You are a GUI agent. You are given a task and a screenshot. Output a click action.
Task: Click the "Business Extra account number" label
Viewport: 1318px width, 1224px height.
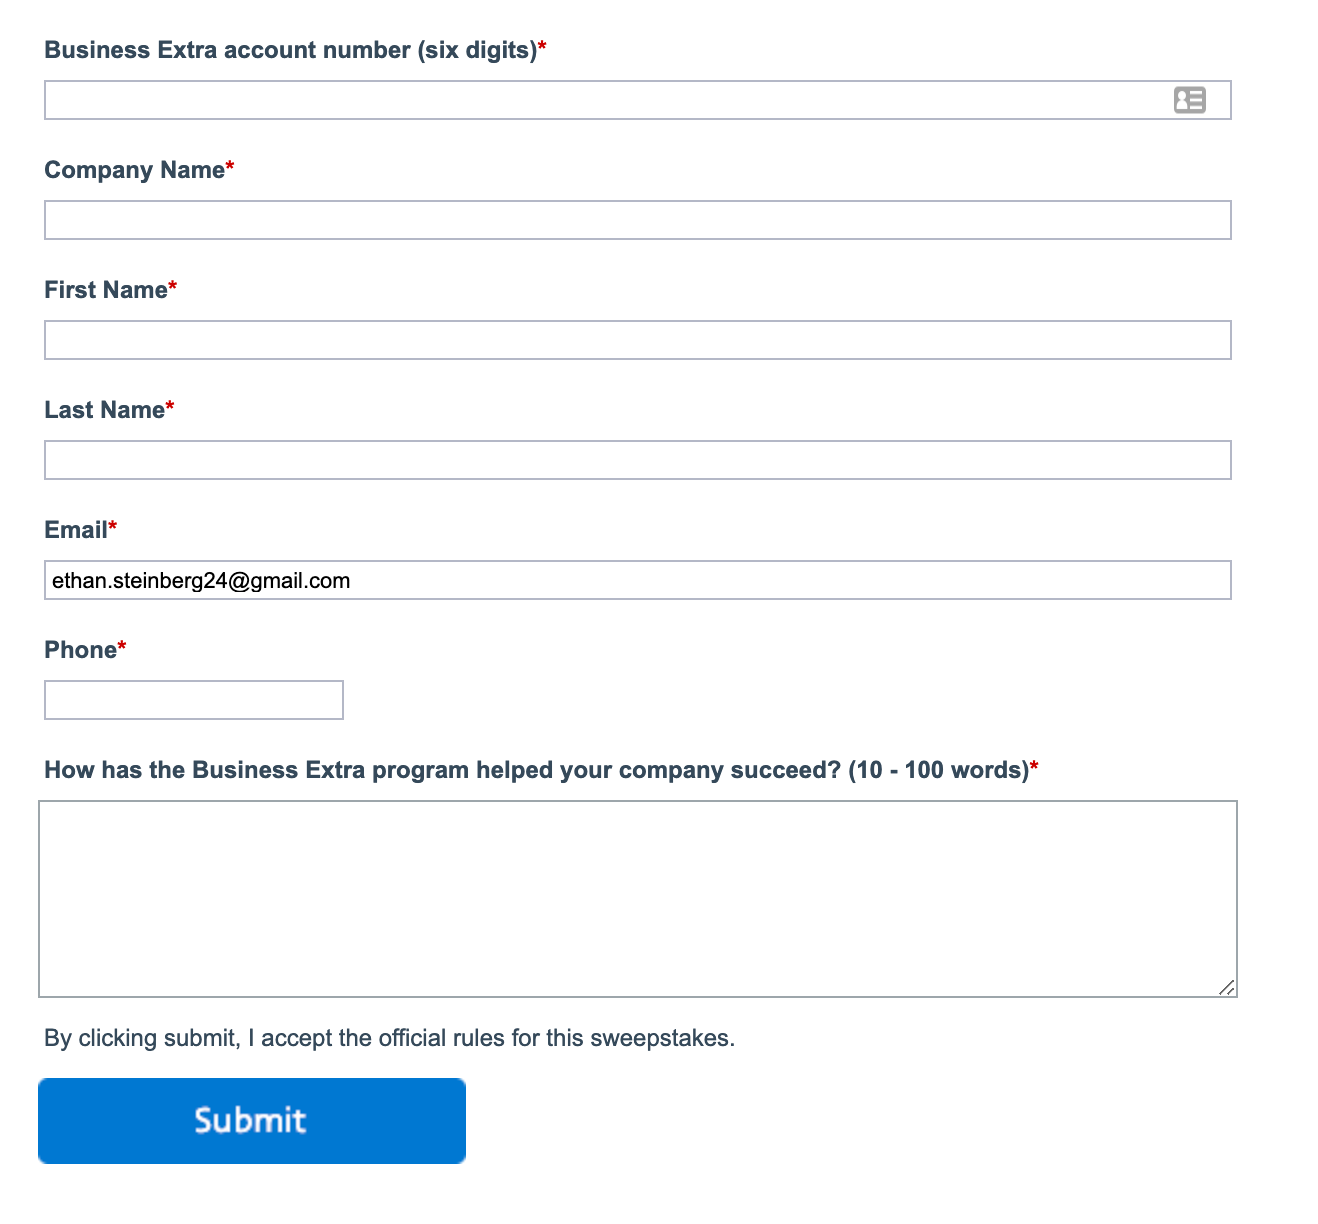pos(290,50)
